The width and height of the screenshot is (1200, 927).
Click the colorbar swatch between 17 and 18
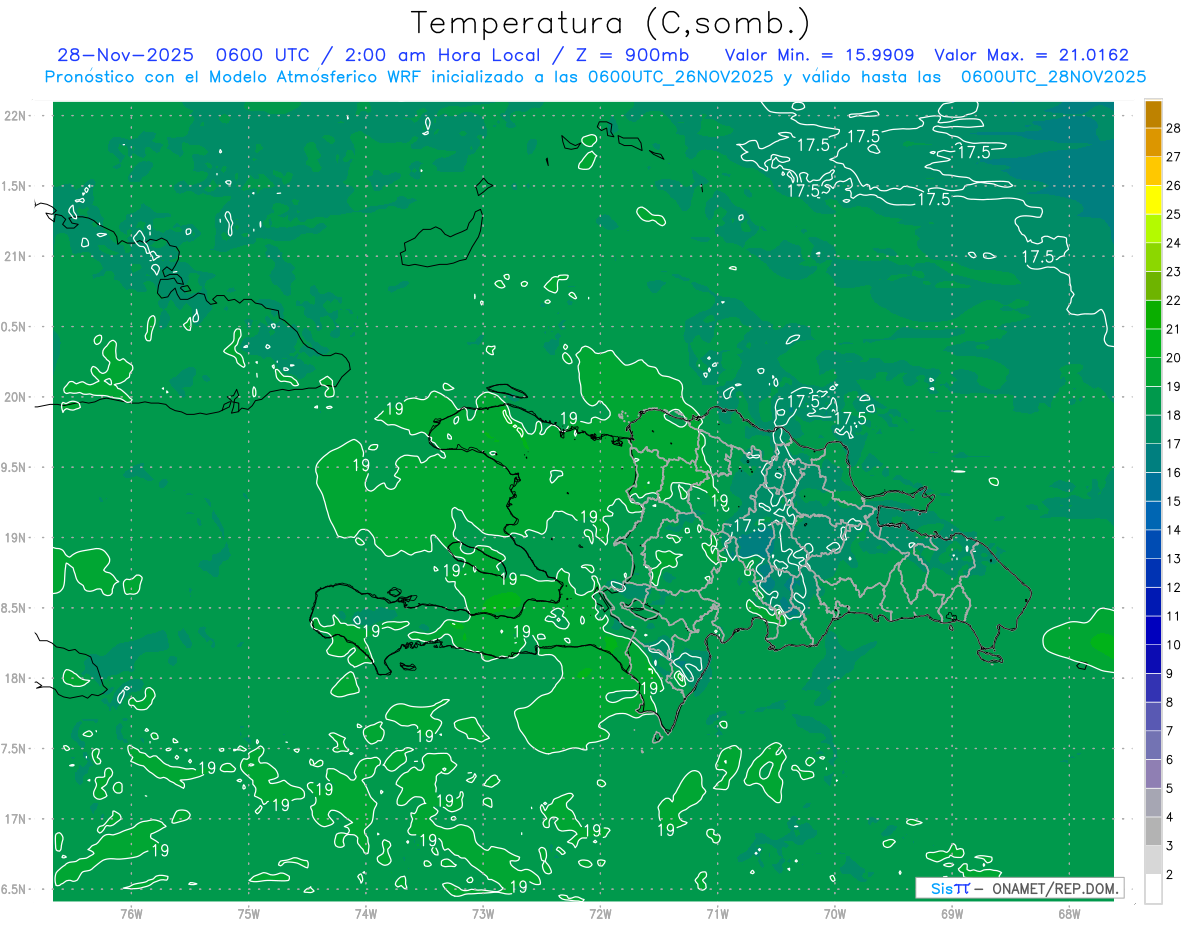[x=1153, y=429]
